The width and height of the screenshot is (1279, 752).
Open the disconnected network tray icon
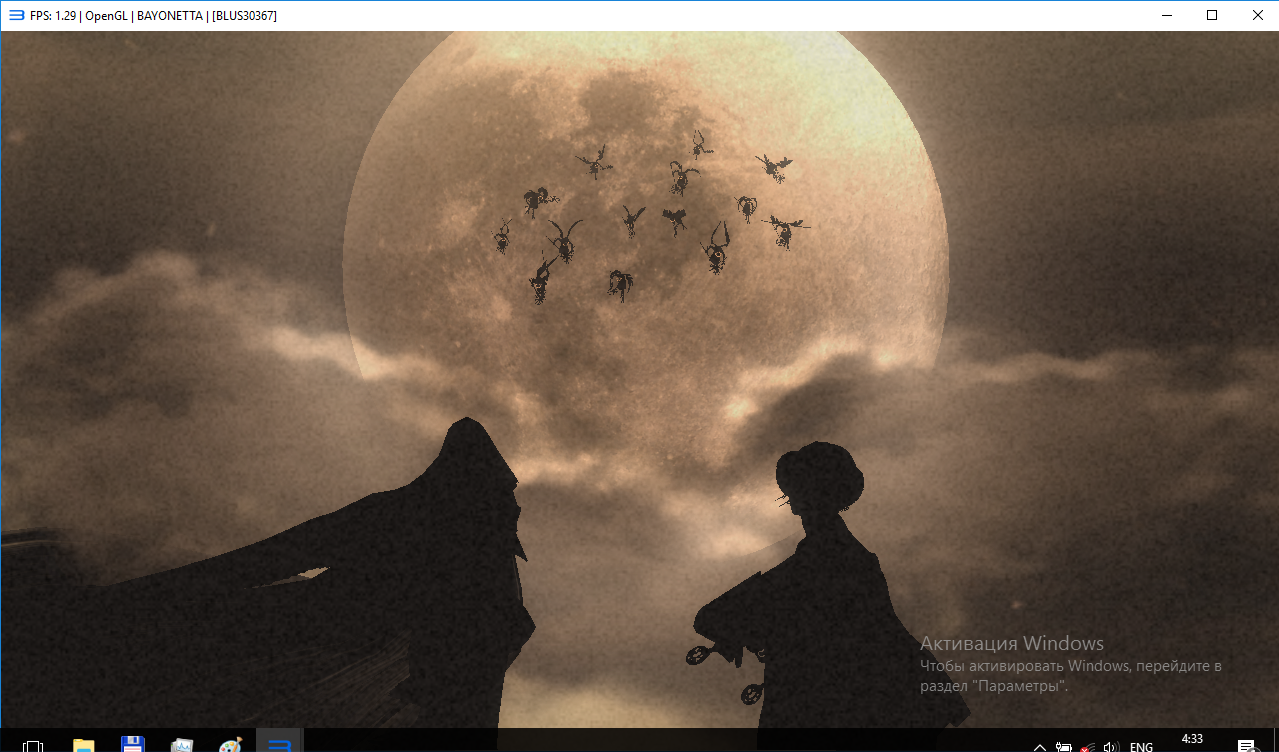tap(1087, 746)
